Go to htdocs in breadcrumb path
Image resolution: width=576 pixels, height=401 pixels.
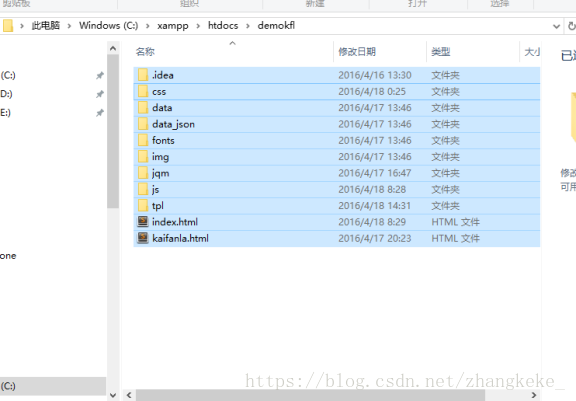click(x=223, y=26)
